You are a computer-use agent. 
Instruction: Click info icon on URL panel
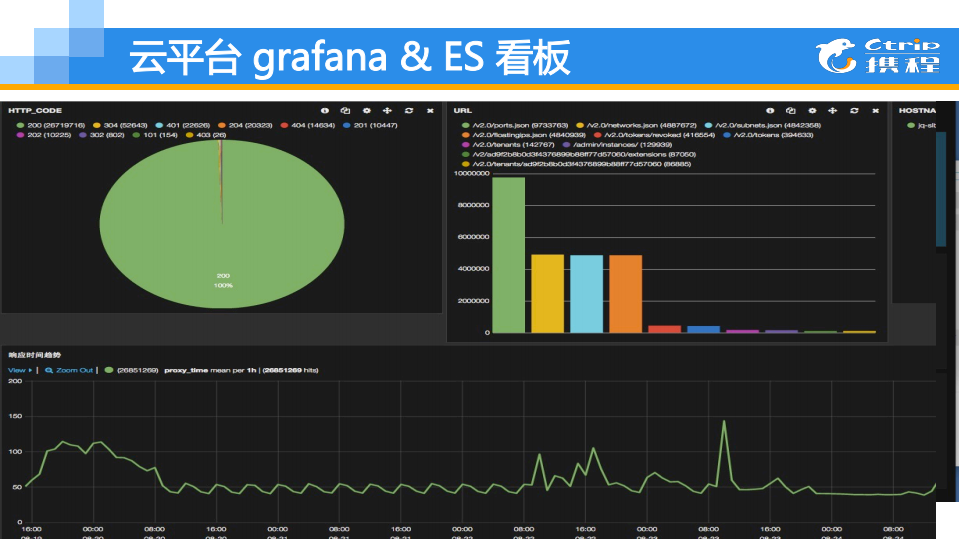(770, 110)
